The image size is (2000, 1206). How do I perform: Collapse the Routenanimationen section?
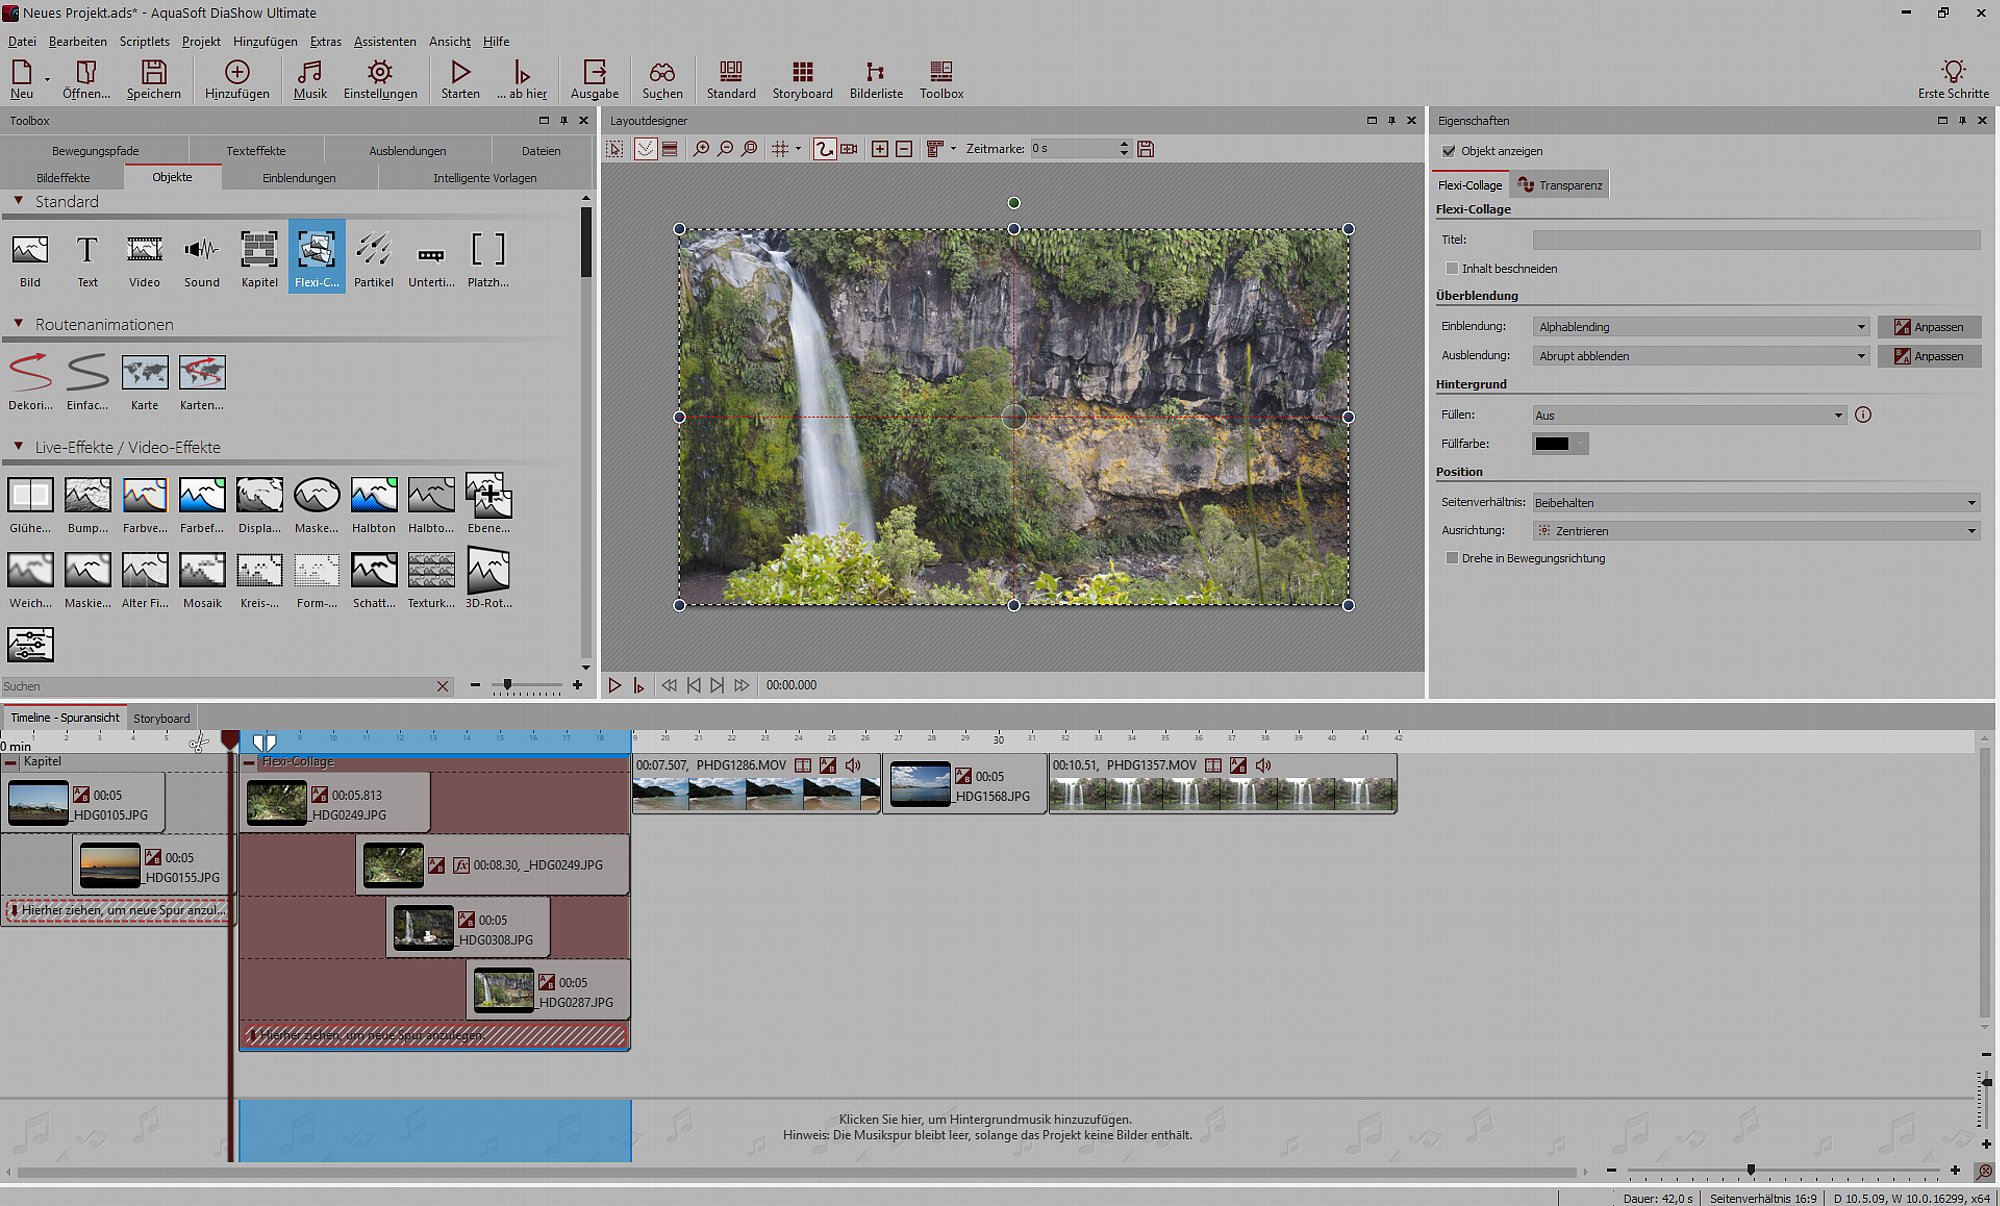coord(18,324)
